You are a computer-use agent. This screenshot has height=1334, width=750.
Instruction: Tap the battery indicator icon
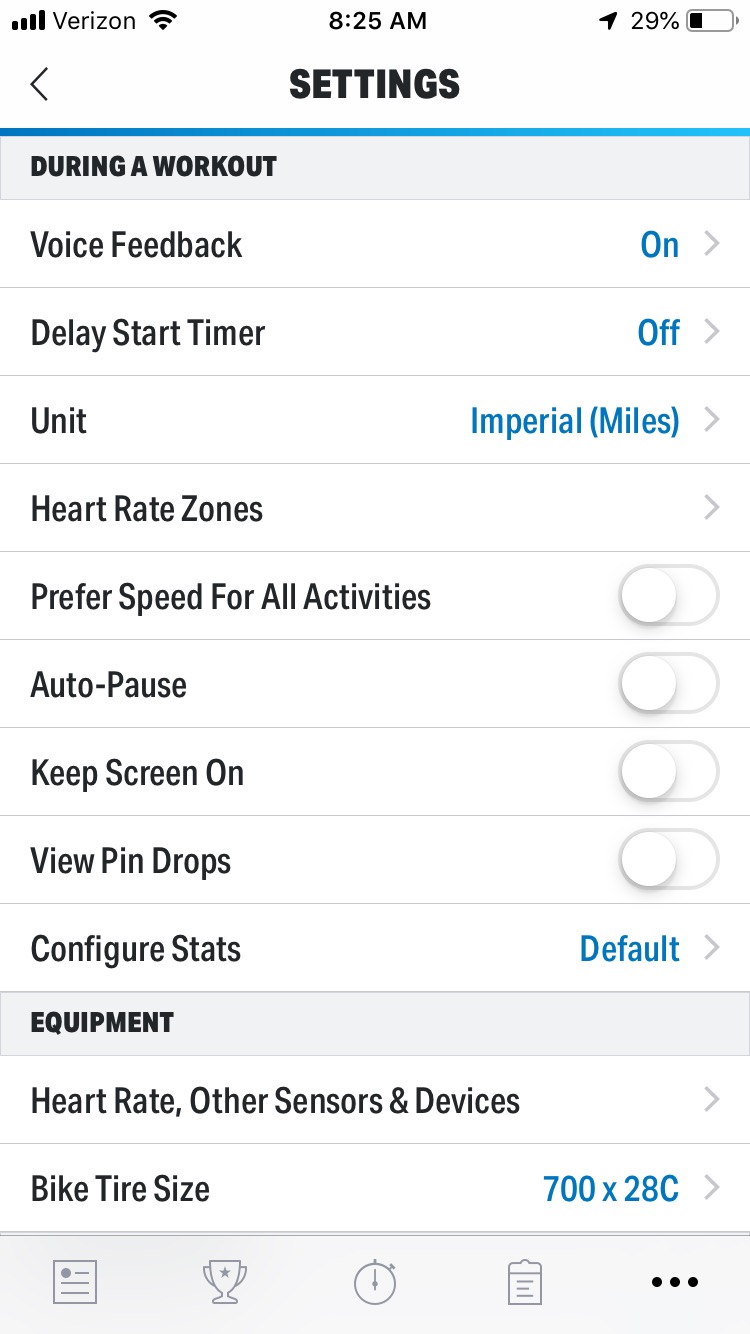click(713, 20)
